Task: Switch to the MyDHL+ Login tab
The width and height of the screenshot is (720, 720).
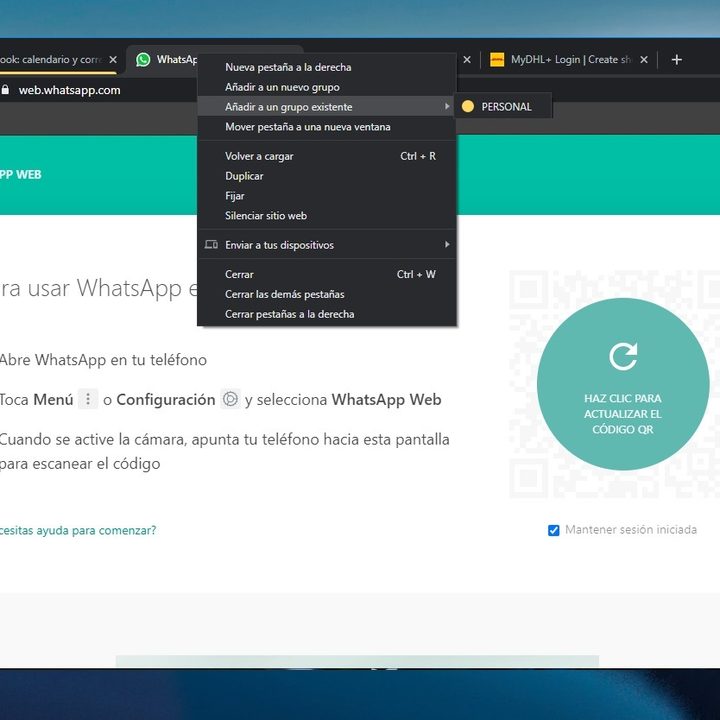Action: [569, 60]
